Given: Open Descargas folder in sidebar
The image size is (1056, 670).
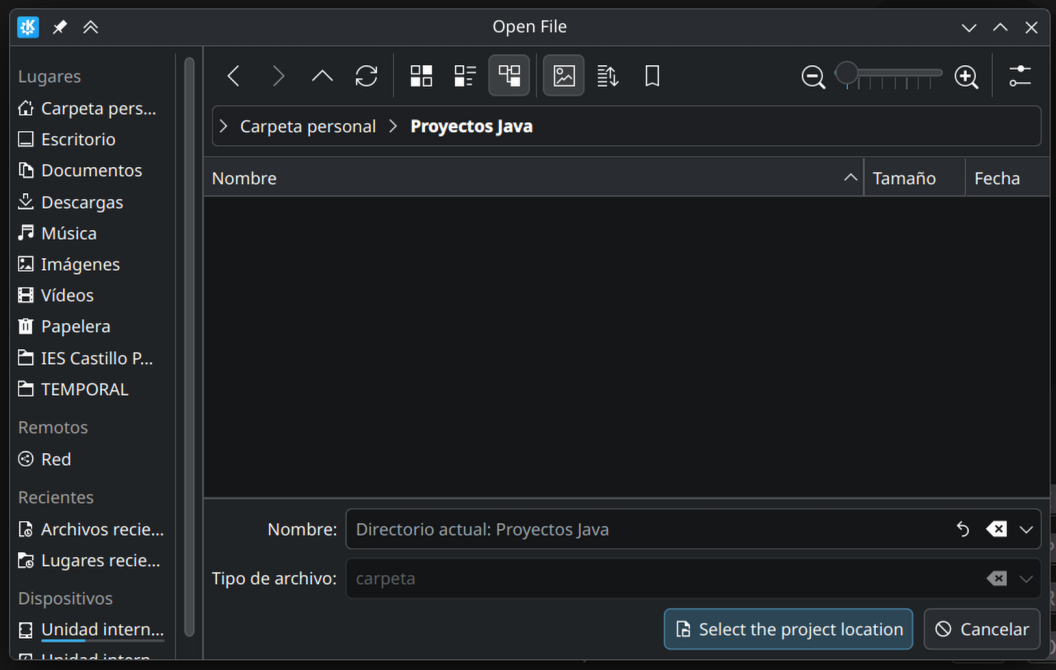Looking at the screenshot, I should point(92,202).
